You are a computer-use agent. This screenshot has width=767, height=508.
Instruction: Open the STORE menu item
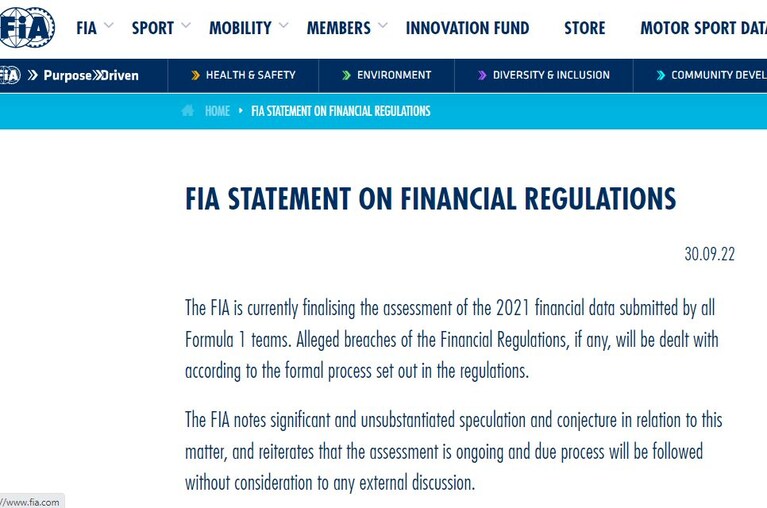point(585,28)
